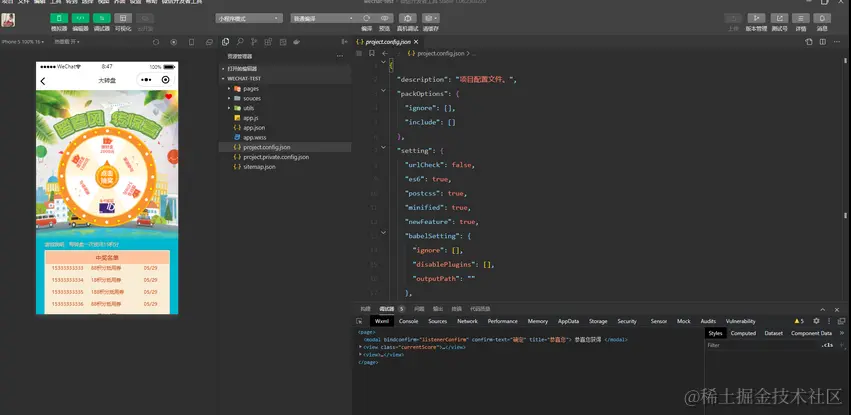Switch to the Vulnerability tab

pyautogui.click(x=741, y=321)
